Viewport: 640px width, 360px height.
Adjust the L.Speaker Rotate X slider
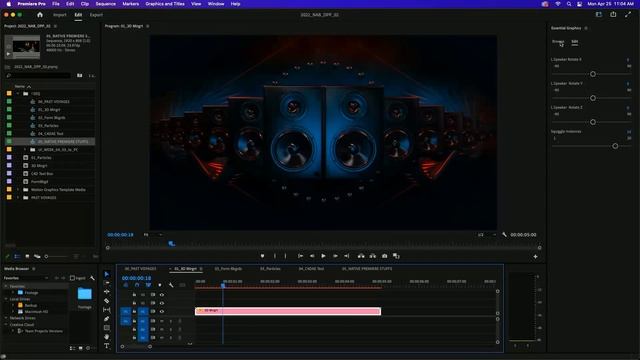(x=593, y=74)
